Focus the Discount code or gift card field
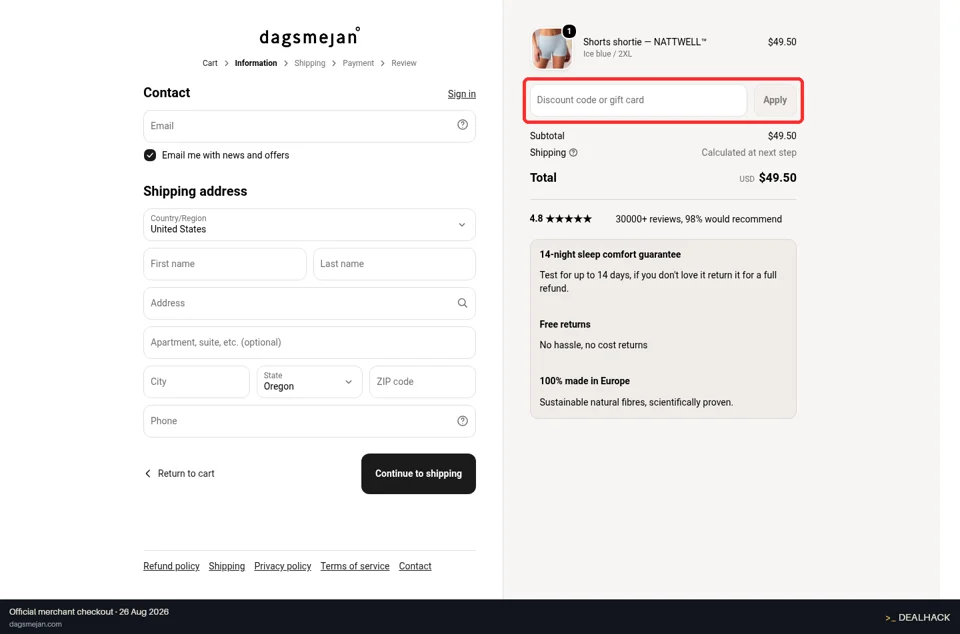This screenshot has width=960, height=634. (638, 100)
